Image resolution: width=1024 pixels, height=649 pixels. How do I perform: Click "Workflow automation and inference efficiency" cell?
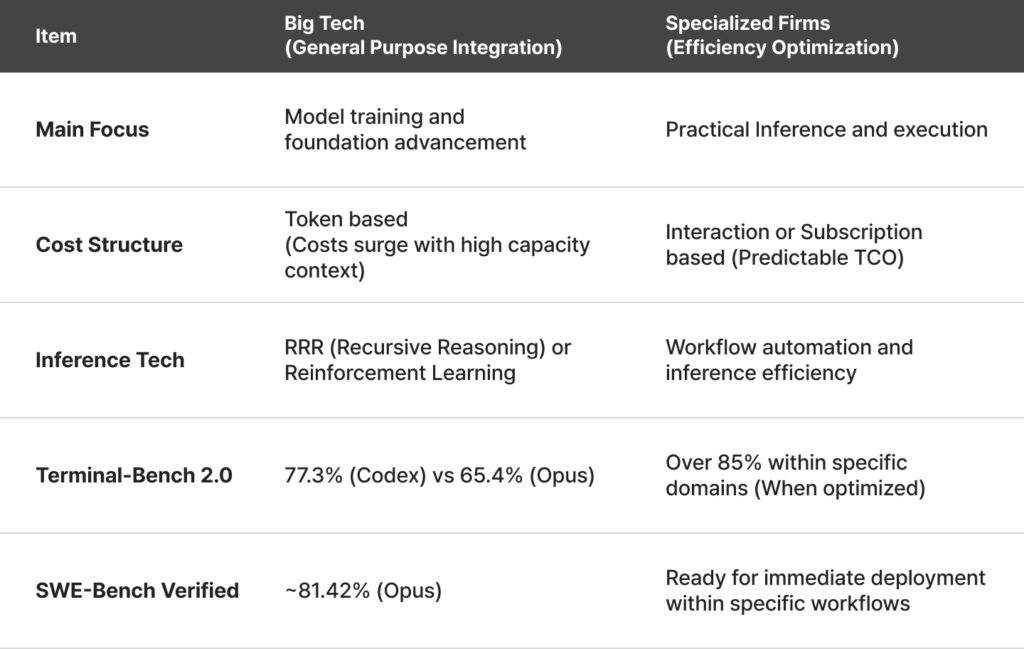(x=789, y=360)
